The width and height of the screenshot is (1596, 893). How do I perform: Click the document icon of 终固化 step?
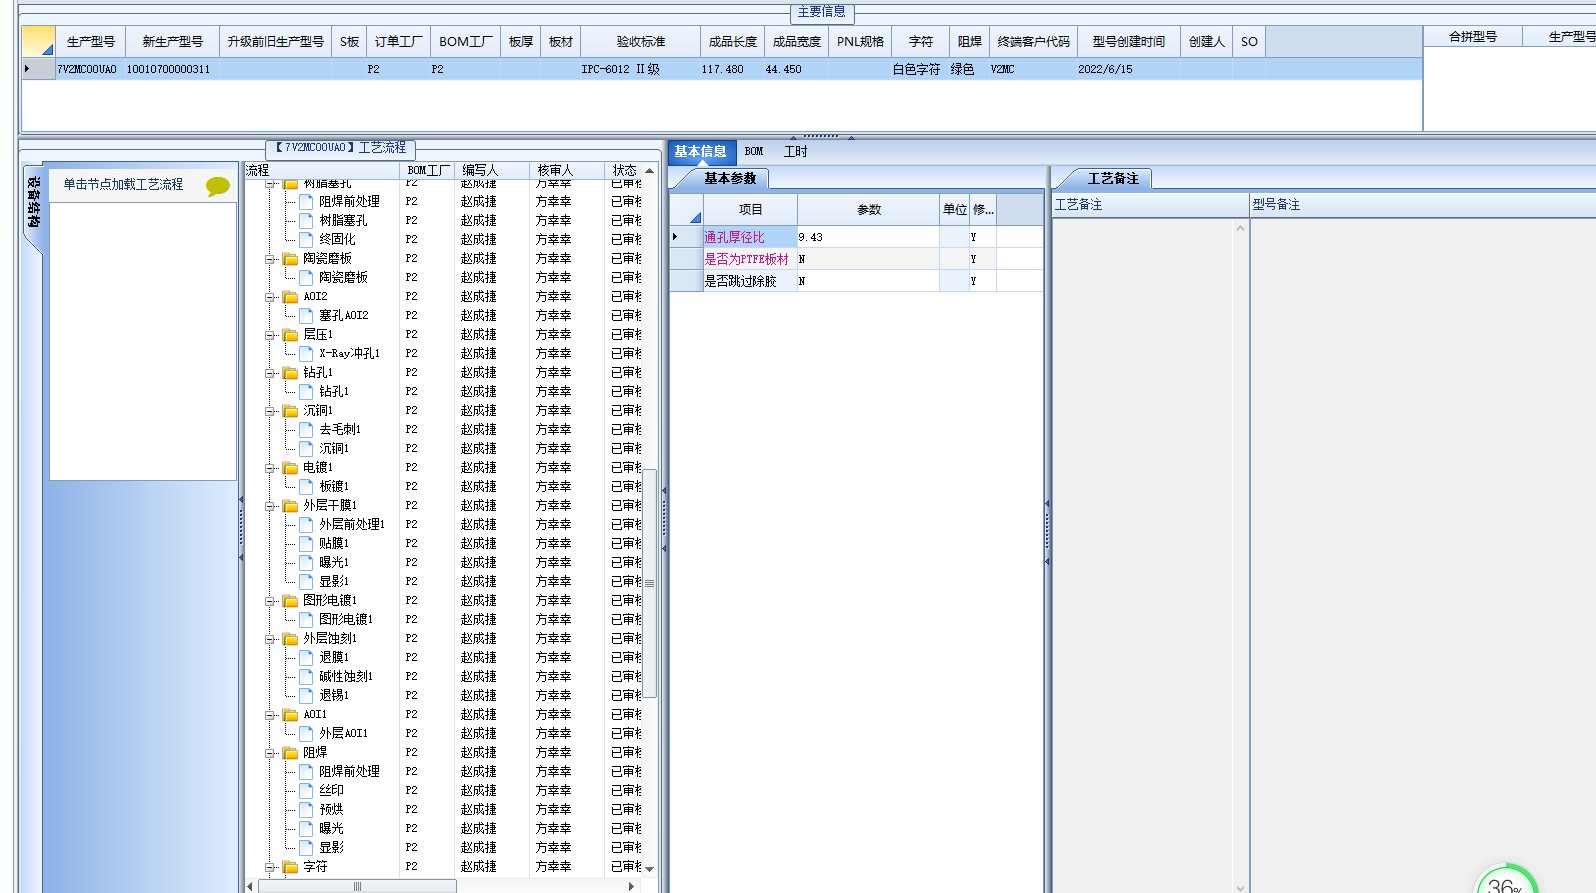coord(307,239)
